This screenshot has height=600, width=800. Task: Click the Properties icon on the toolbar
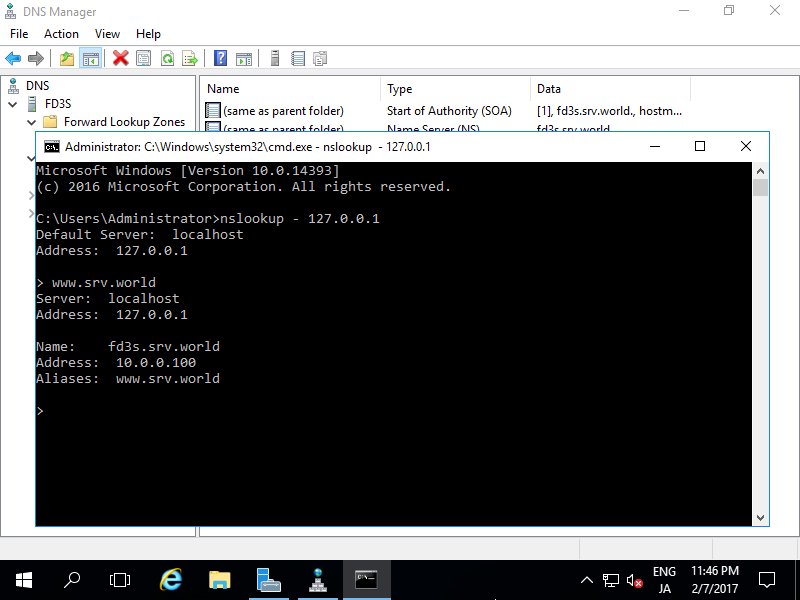click(x=142, y=58)
